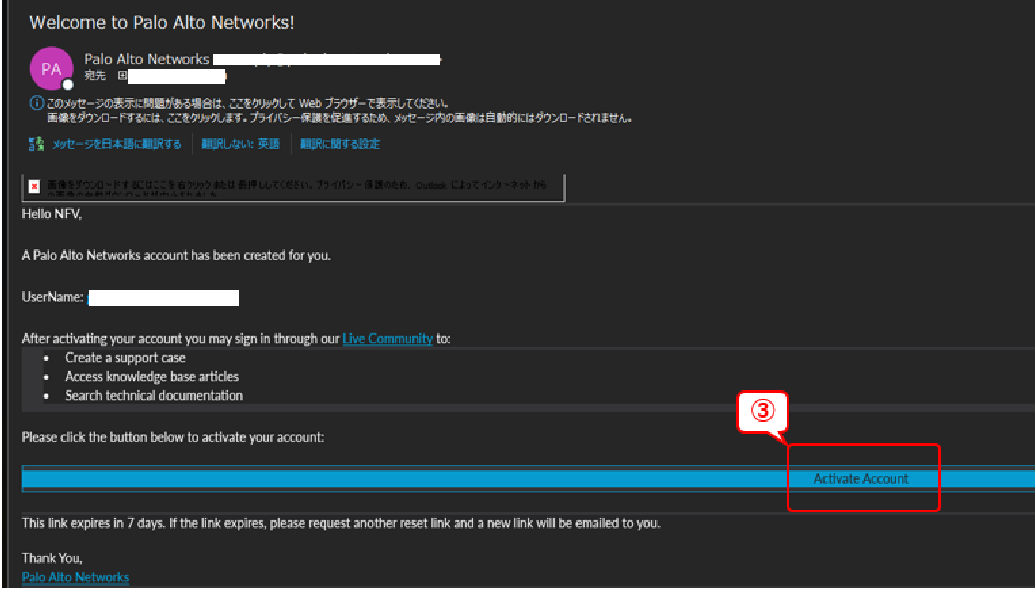Click the redacted UserName value

point(163,297)
